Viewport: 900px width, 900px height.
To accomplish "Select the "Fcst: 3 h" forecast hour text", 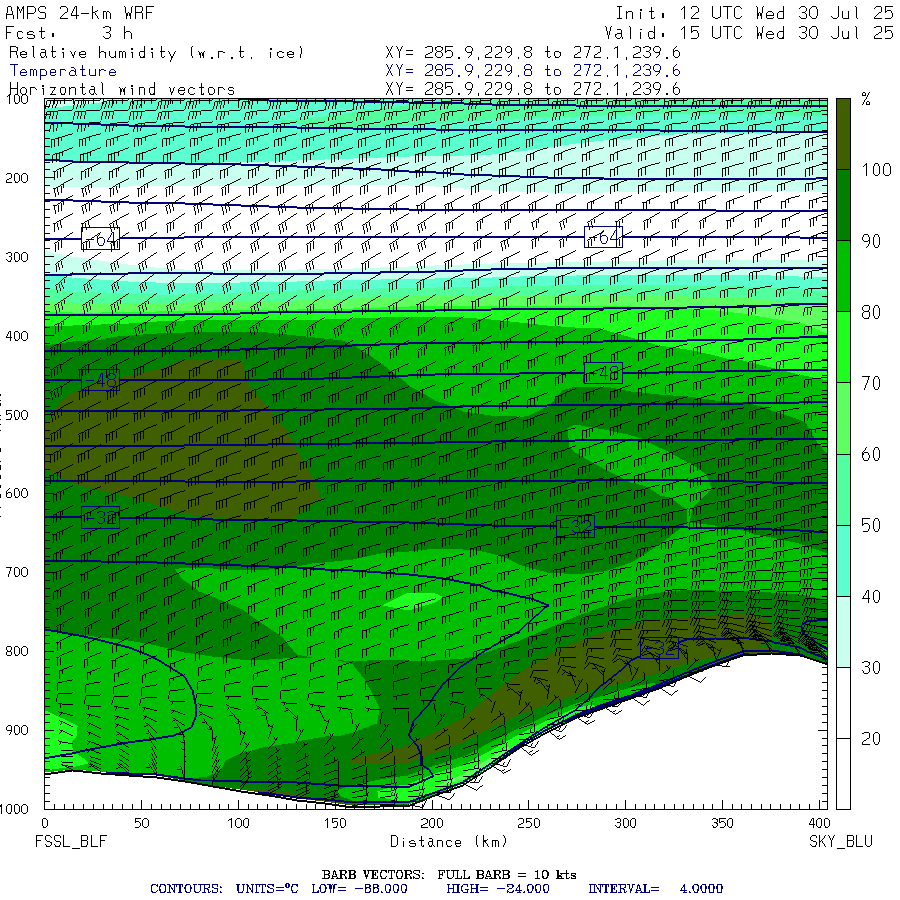I will click(69, 33).
